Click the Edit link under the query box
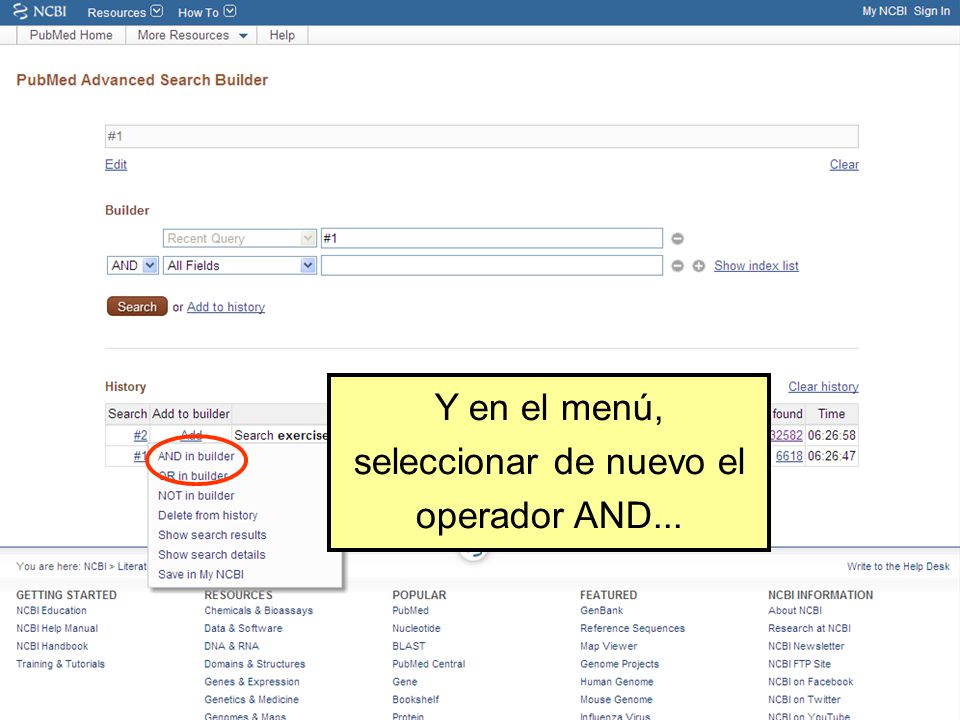 [116, 165]
